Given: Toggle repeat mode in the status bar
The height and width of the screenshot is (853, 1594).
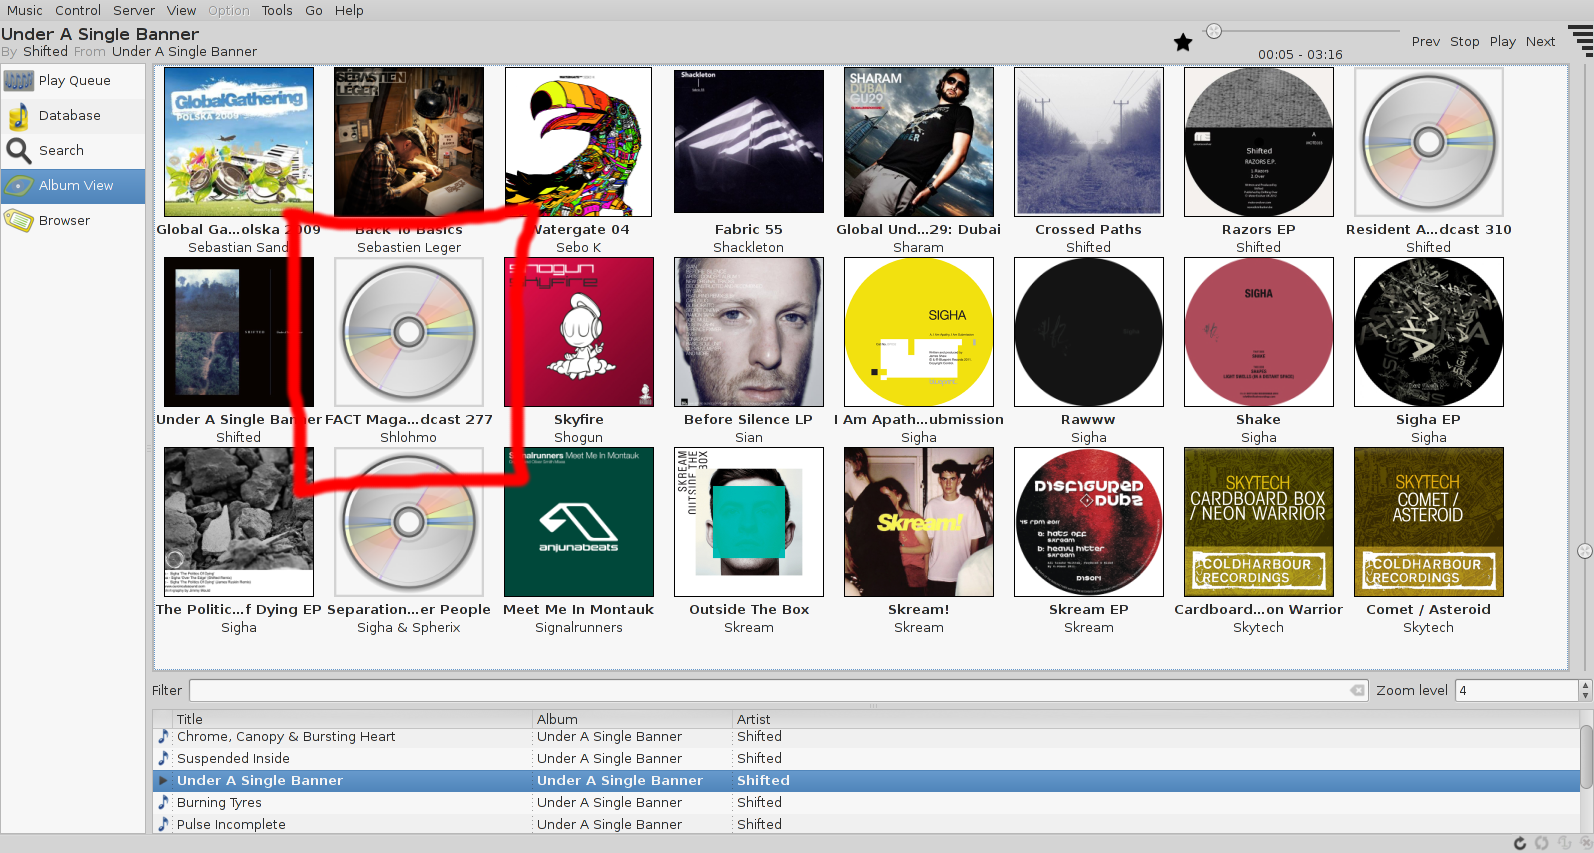Looking at the screenshot, I should pos(1520,843).
